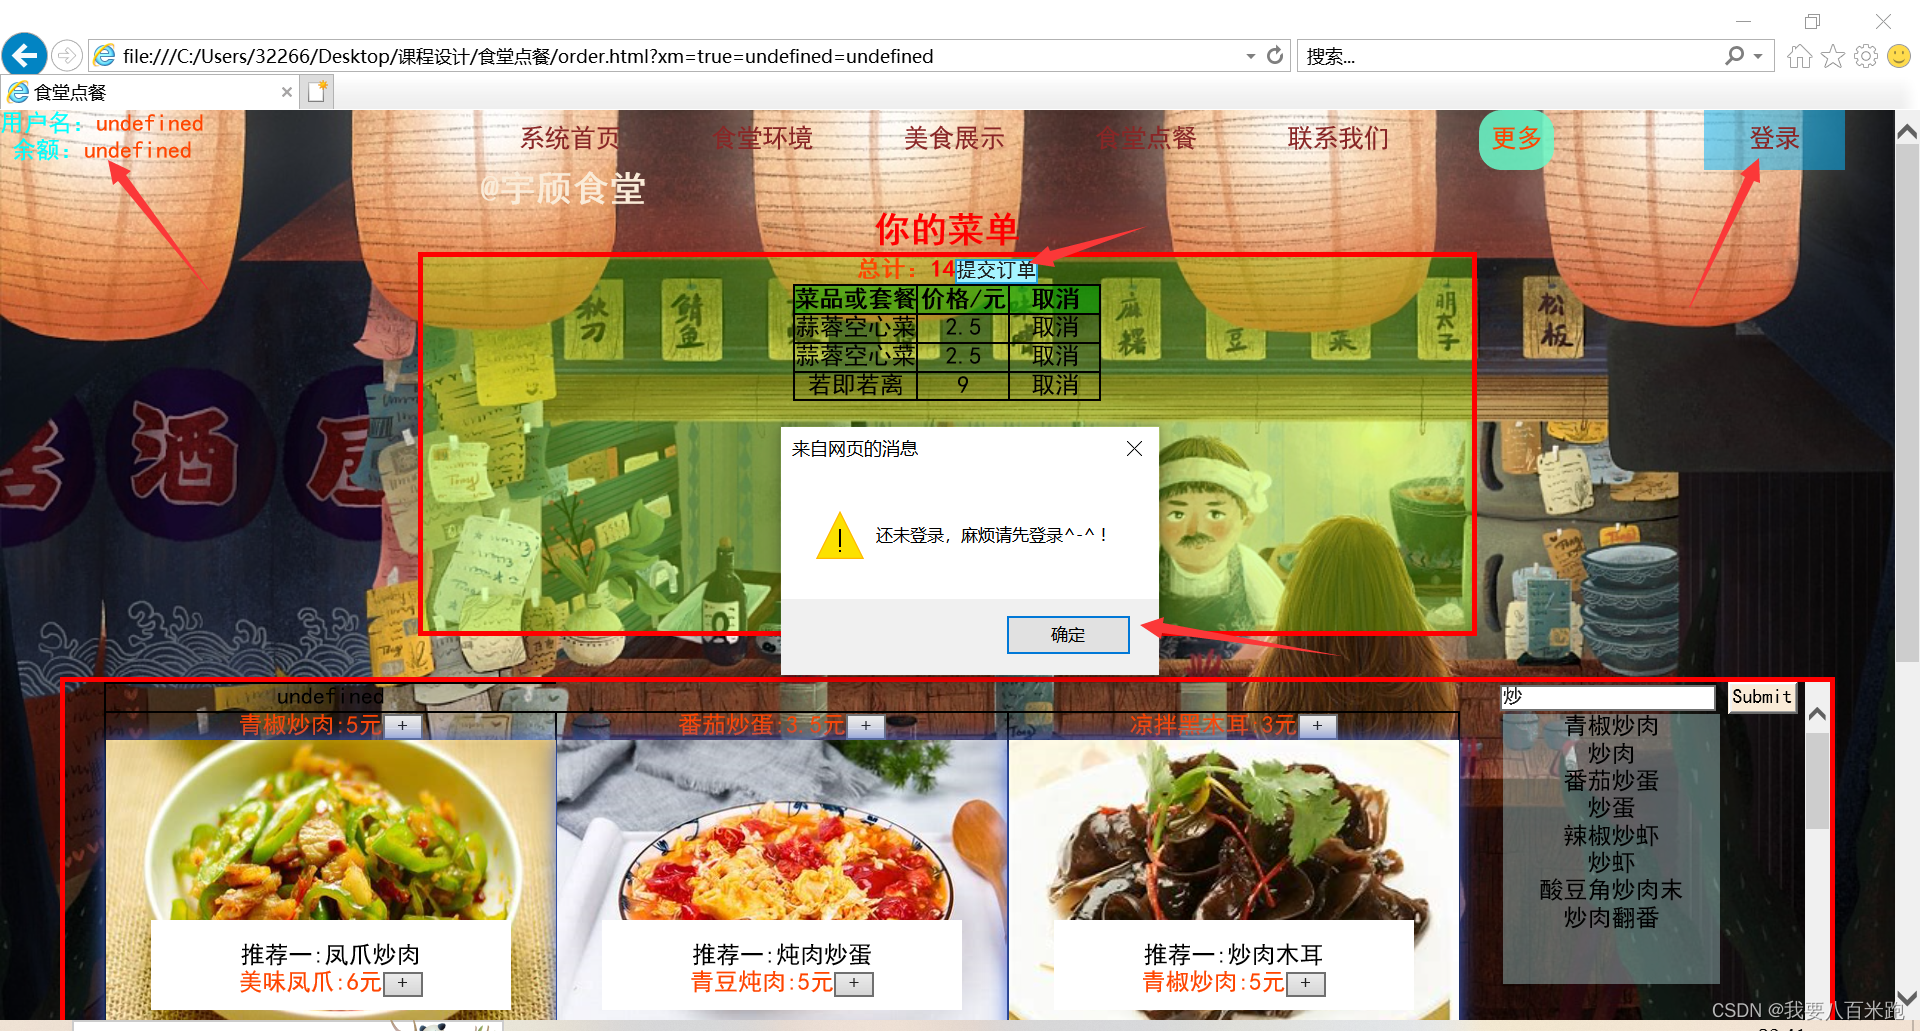Click menu panel scrollbar up arrow
The image size is (1920, 1031).
click(1818, 714)
